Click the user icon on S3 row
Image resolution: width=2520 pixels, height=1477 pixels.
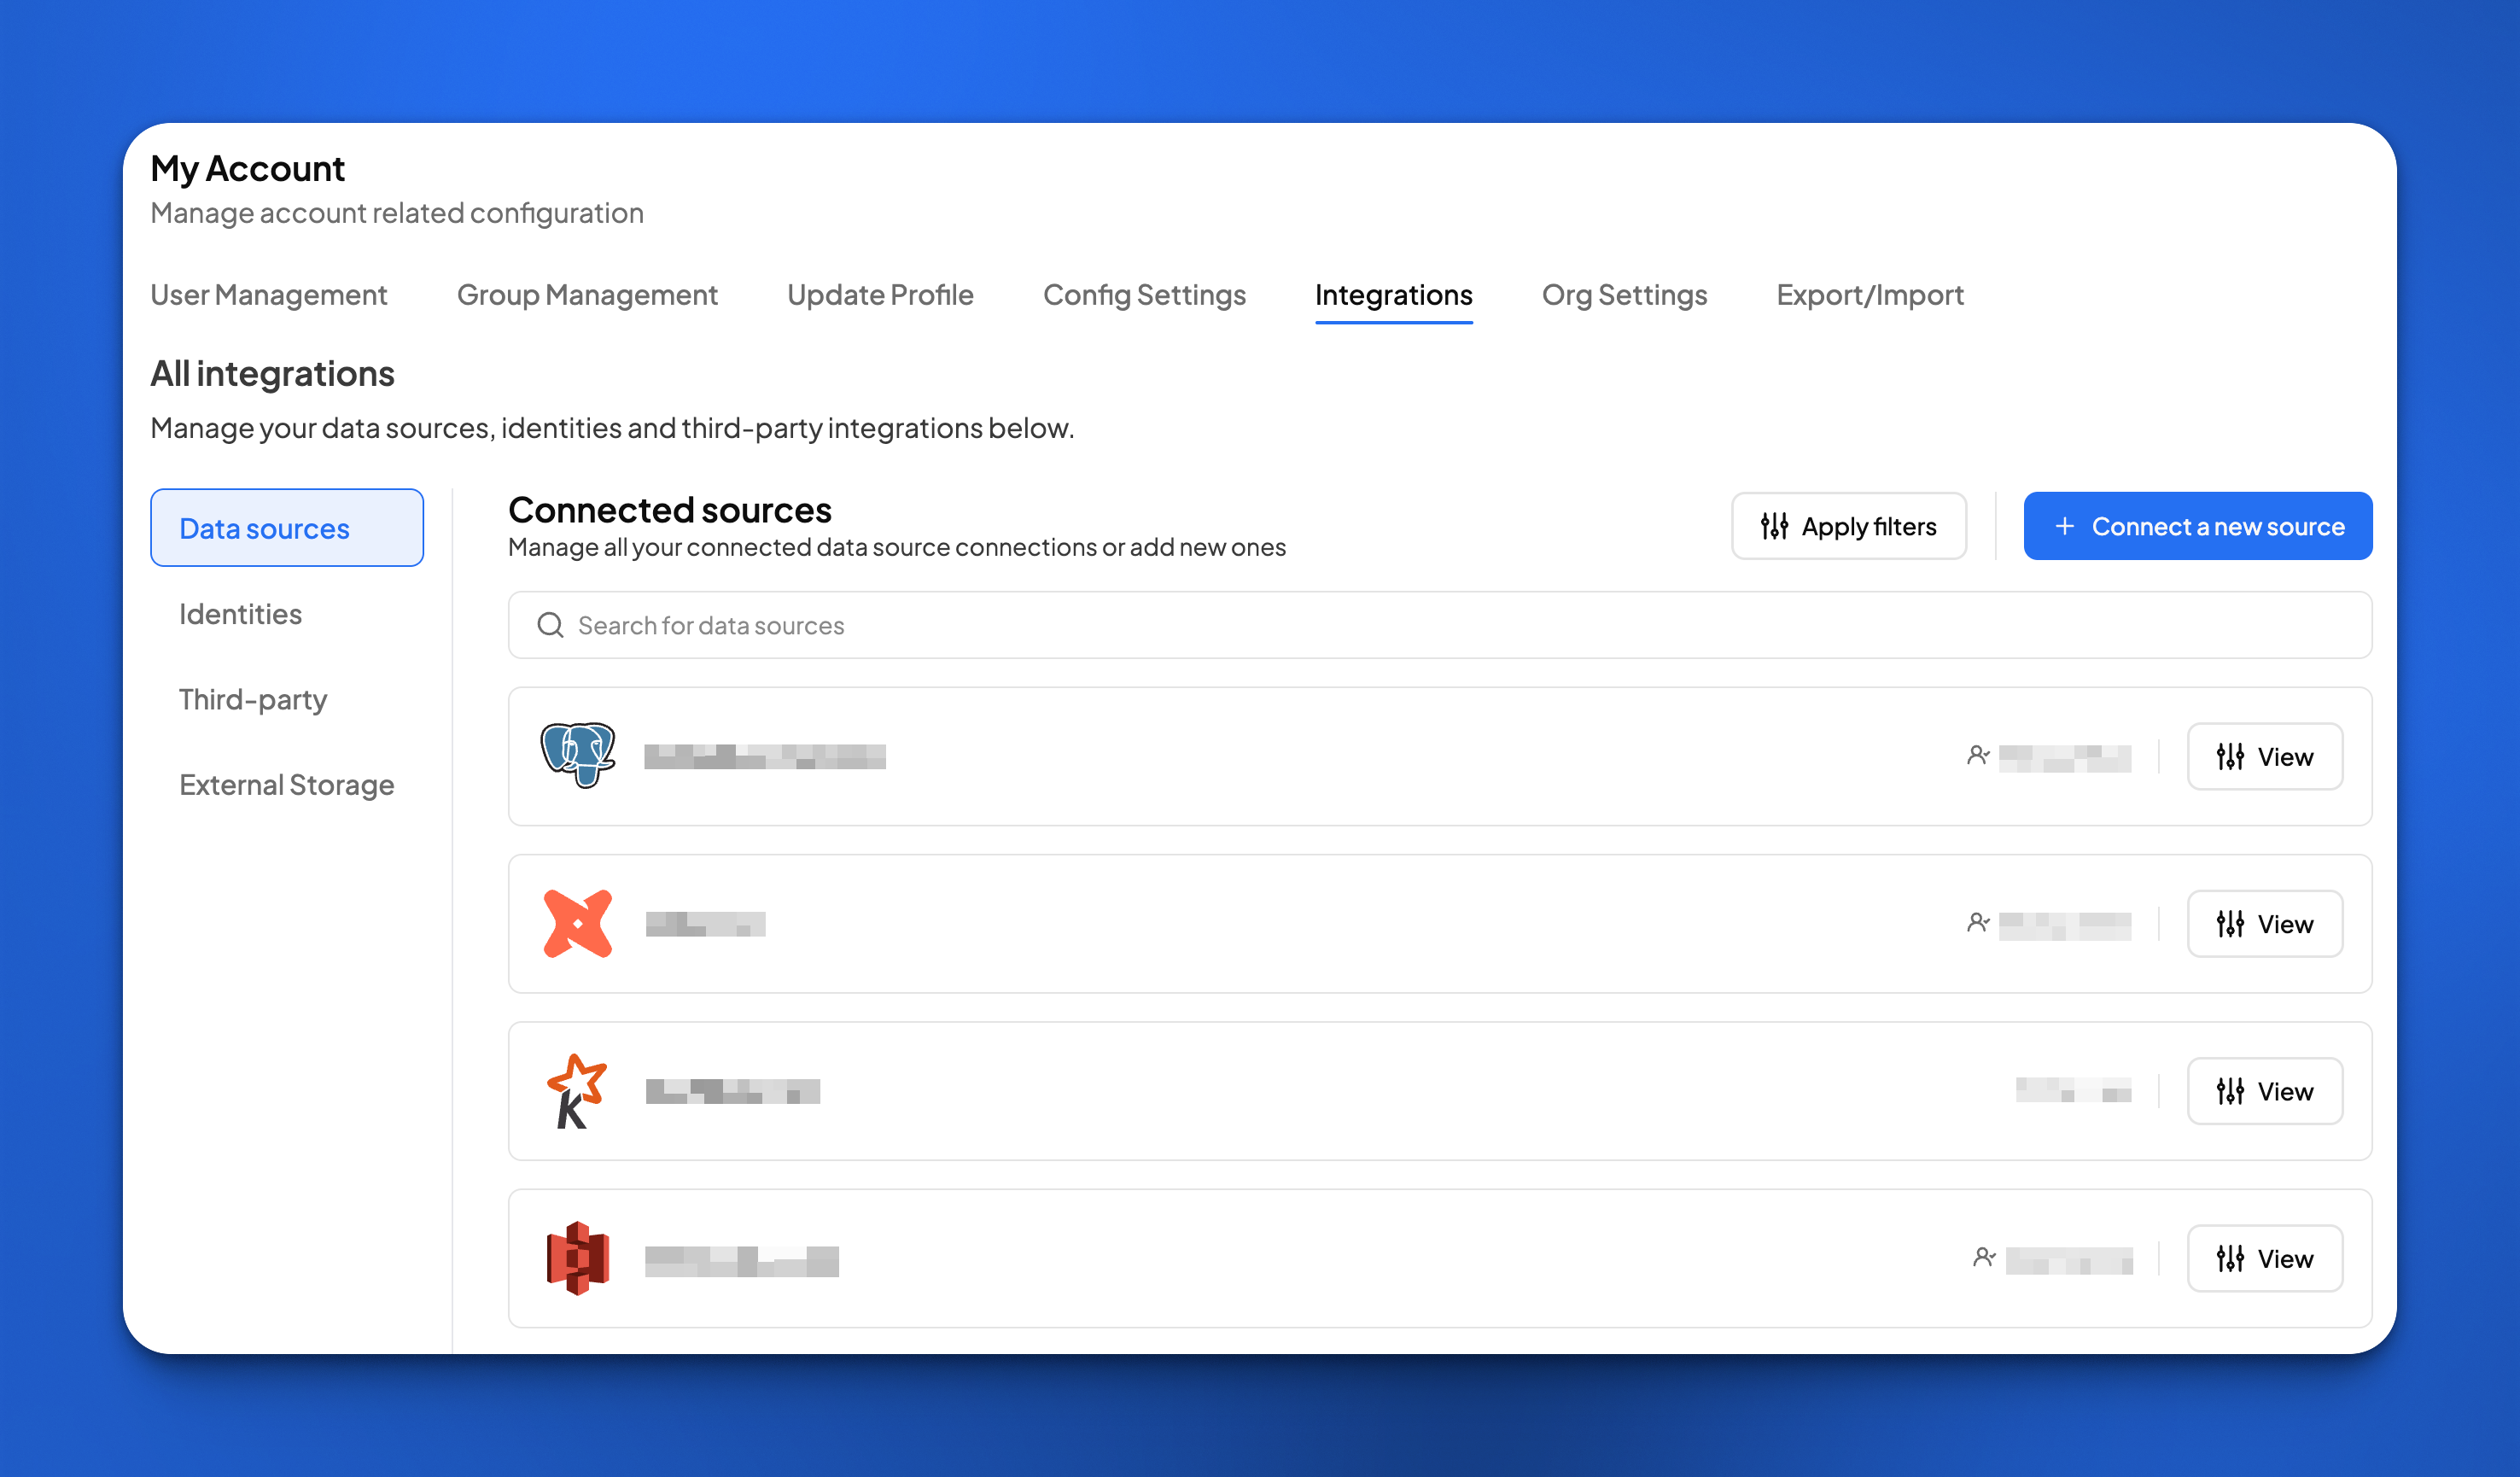[x=1984, y=1257]
